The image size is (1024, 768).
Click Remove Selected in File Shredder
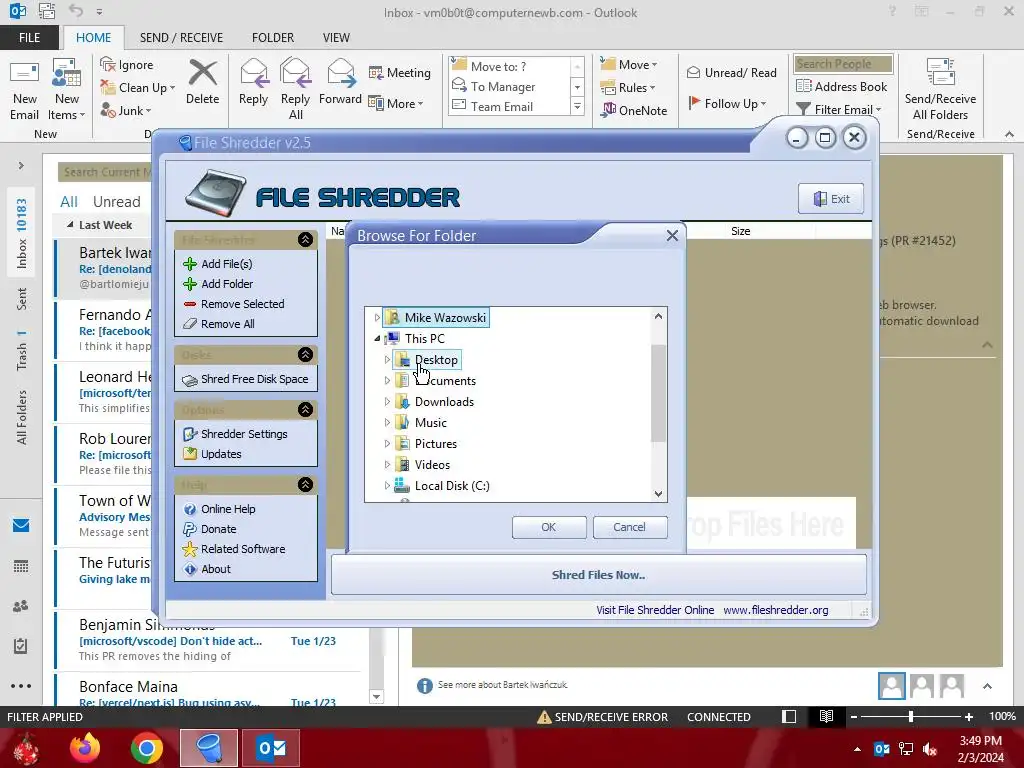click(x=234, y=304)
